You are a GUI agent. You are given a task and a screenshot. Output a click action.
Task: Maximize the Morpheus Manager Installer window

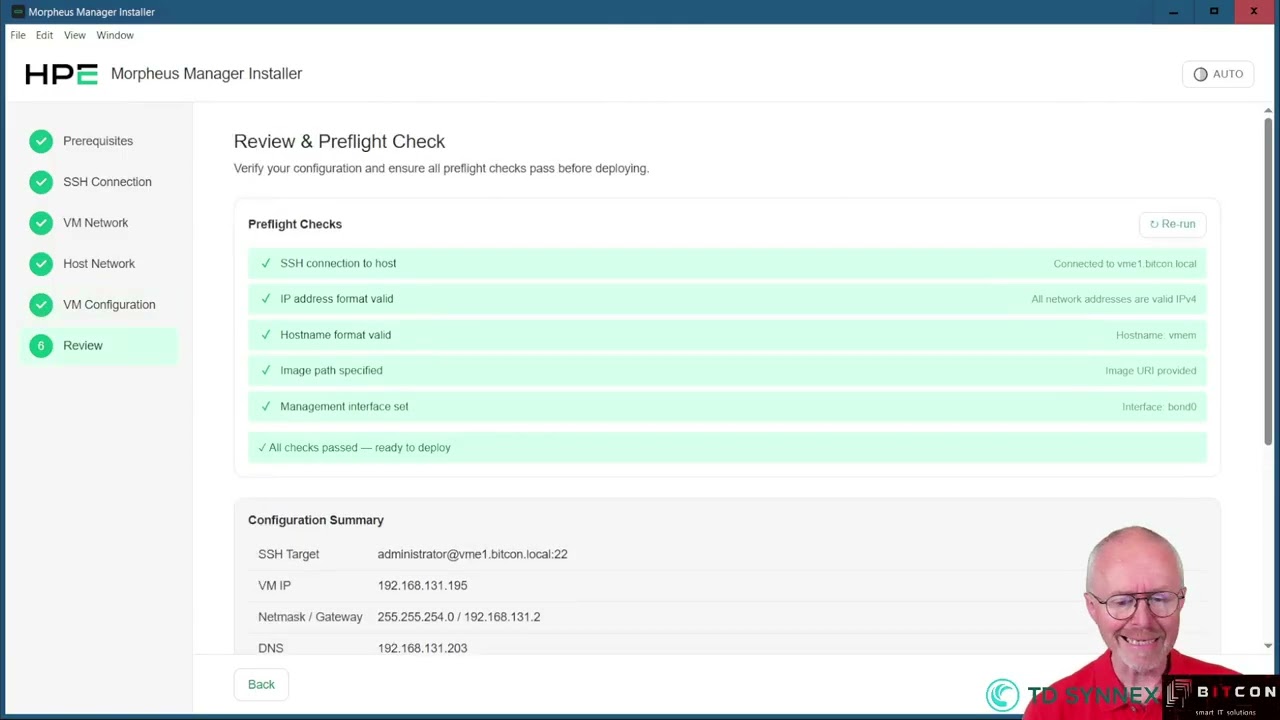1213,12
